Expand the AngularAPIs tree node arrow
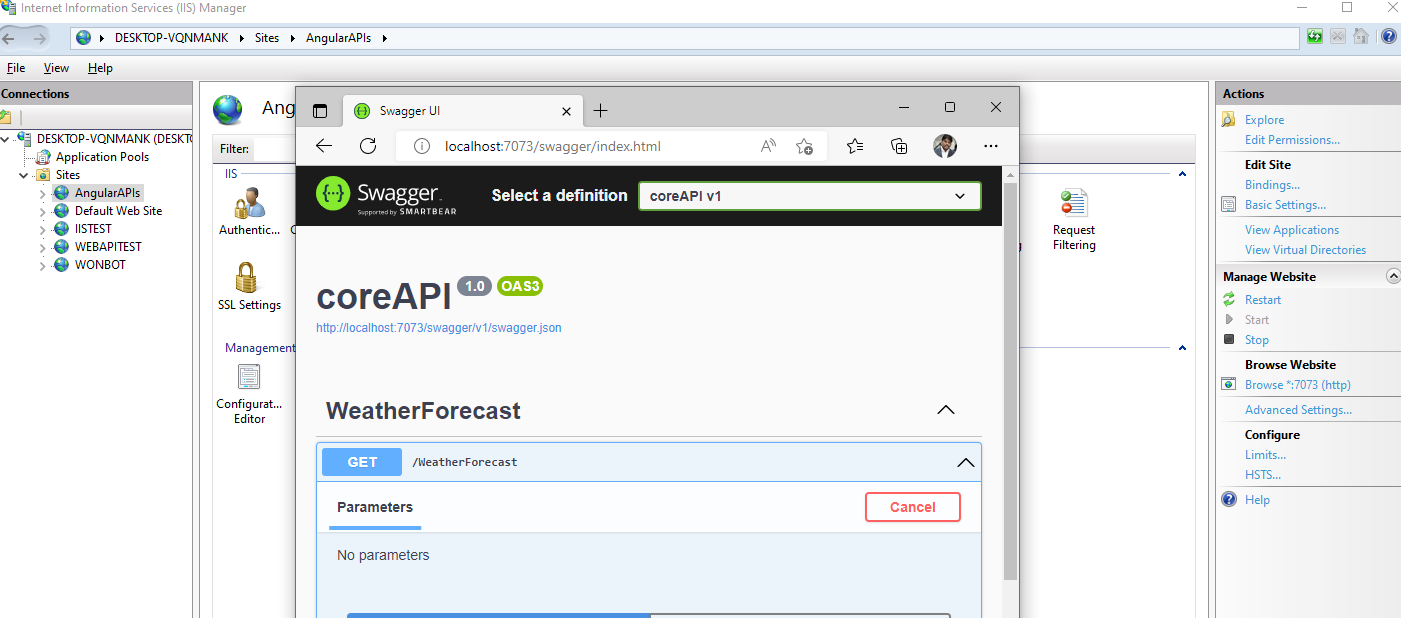1401x618 pixels. [42, 193]
